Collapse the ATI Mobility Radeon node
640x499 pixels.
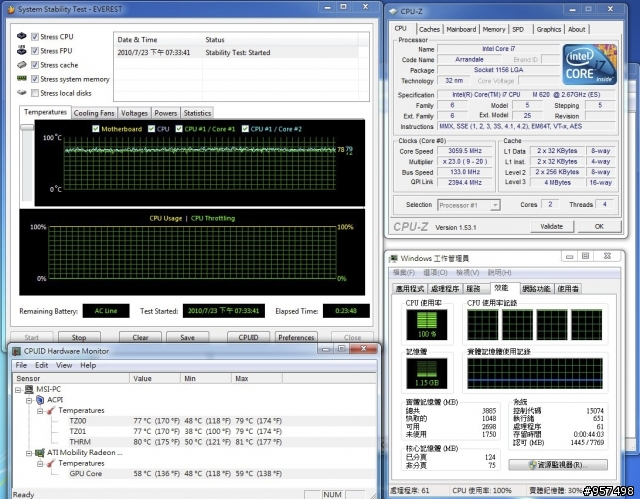29,453
